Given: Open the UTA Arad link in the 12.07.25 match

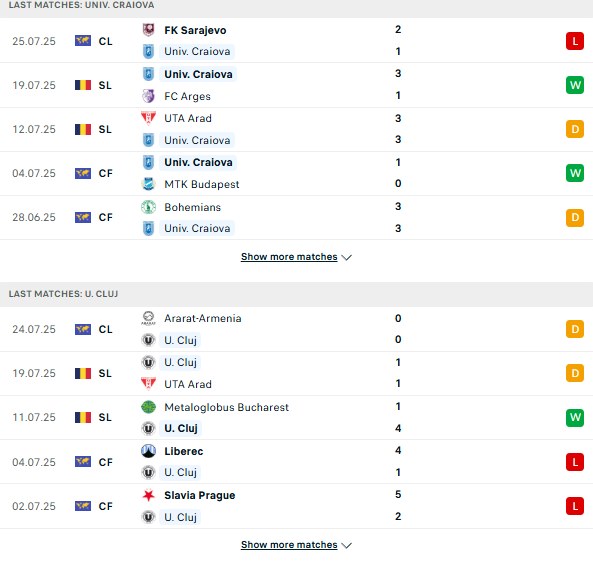Looking at the screenshot, I should click(188, 118).
